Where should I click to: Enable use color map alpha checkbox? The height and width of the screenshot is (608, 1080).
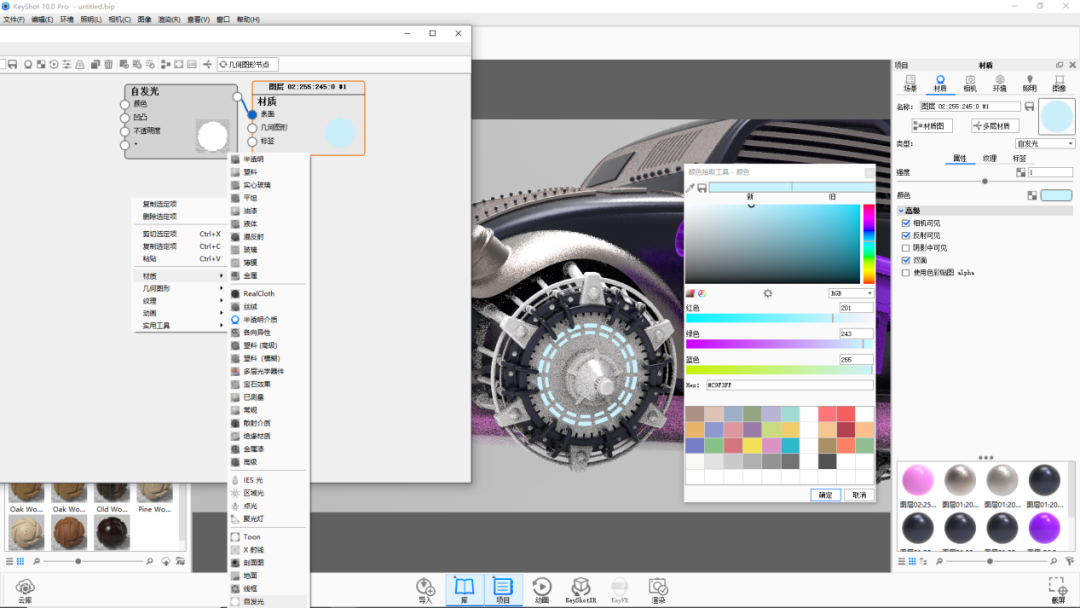pos(906,273)
